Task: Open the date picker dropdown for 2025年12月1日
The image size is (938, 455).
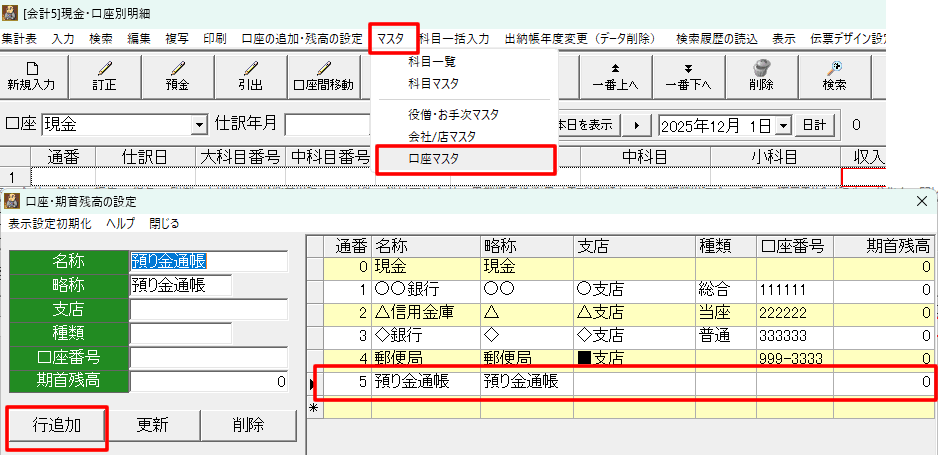Action: [782, 126]
